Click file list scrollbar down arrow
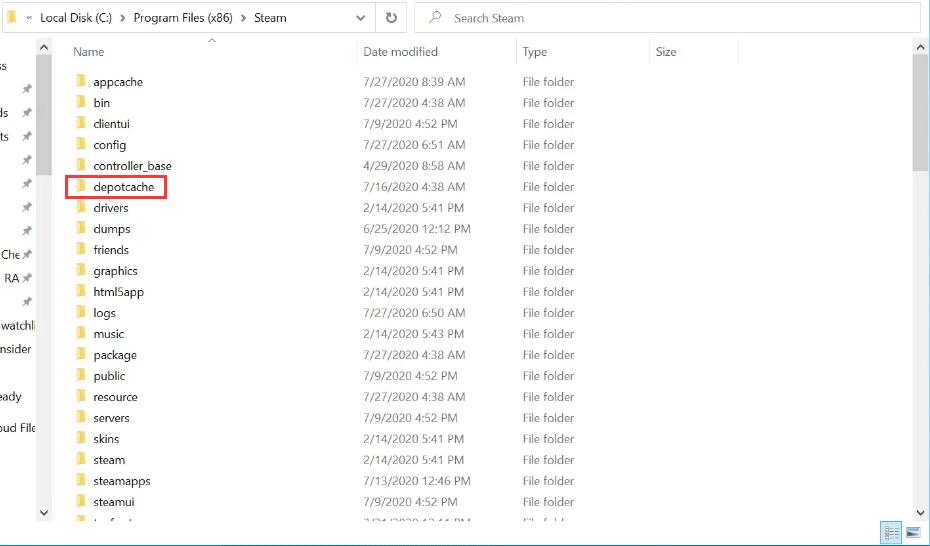Image resolution: width=930 pixels, height=546 pixels. [x=920, y=513]
